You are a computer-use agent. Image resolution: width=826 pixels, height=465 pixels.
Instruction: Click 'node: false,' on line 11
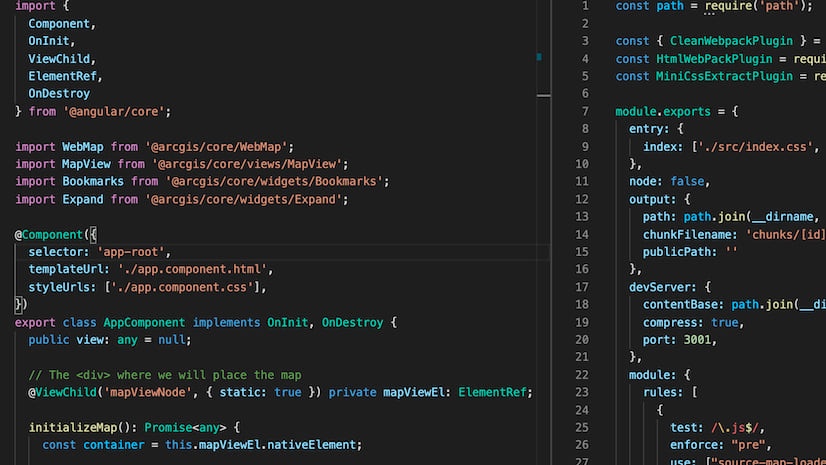coord(670,182)
